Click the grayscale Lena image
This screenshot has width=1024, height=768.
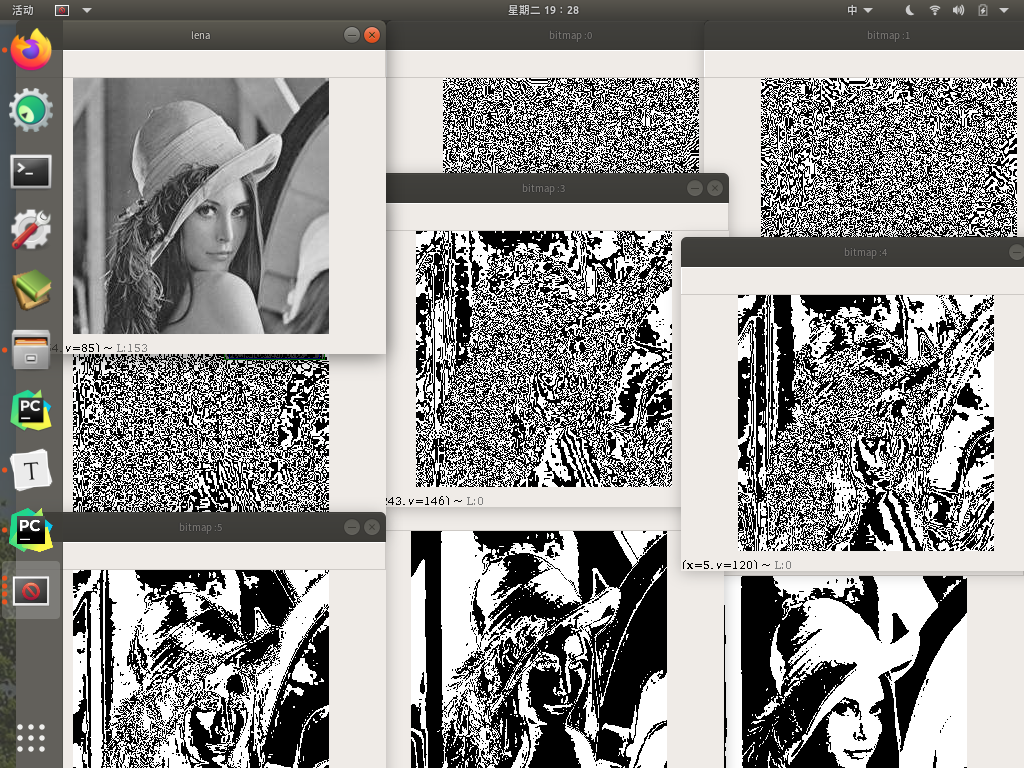coord(200,206)
